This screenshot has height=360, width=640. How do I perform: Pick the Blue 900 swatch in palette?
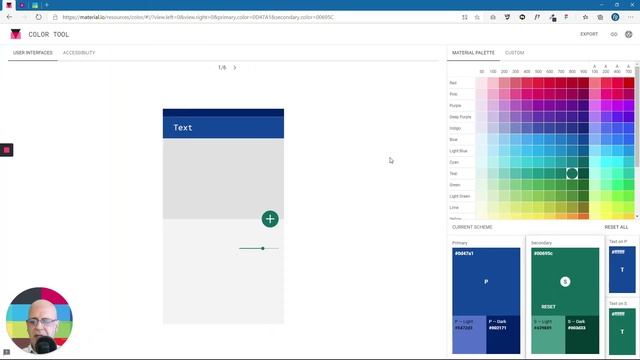(x=583, y=140)
